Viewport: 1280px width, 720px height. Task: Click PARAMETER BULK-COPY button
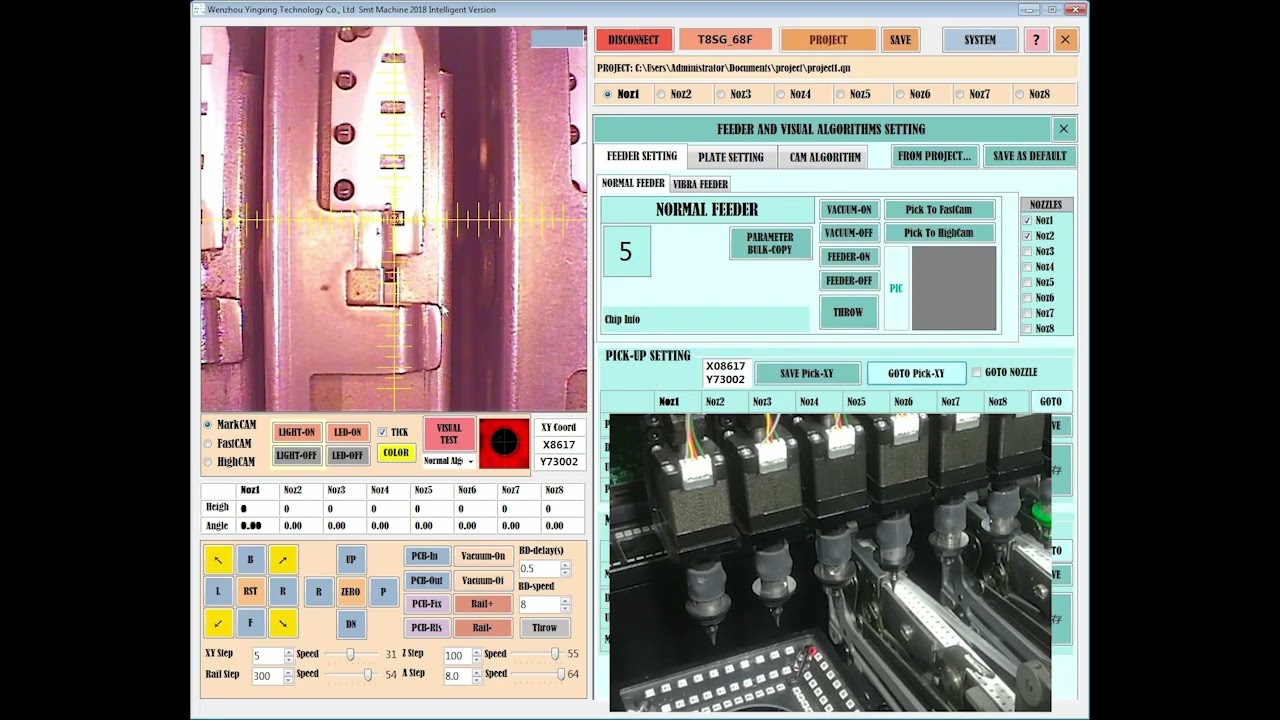tap(770, 244)
